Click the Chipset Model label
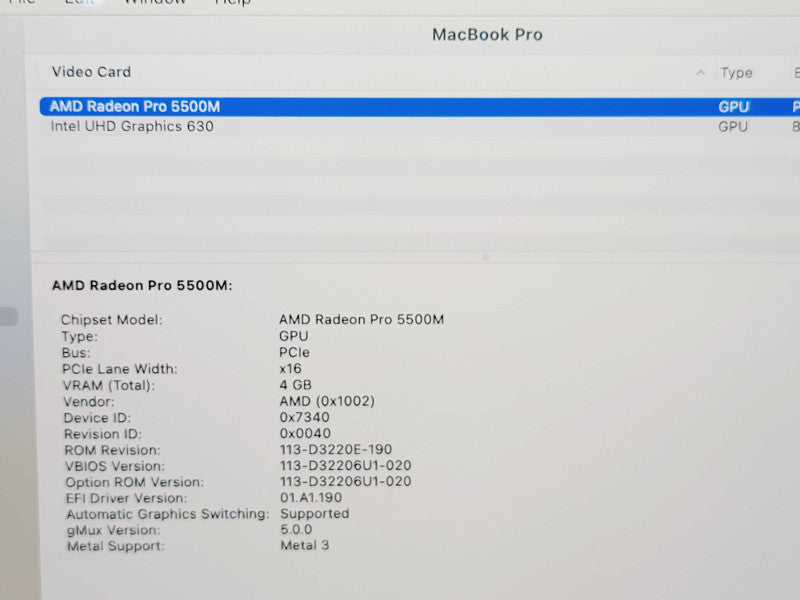The height and width of the screenshot is (600, 800). click(x=112, y=320)
